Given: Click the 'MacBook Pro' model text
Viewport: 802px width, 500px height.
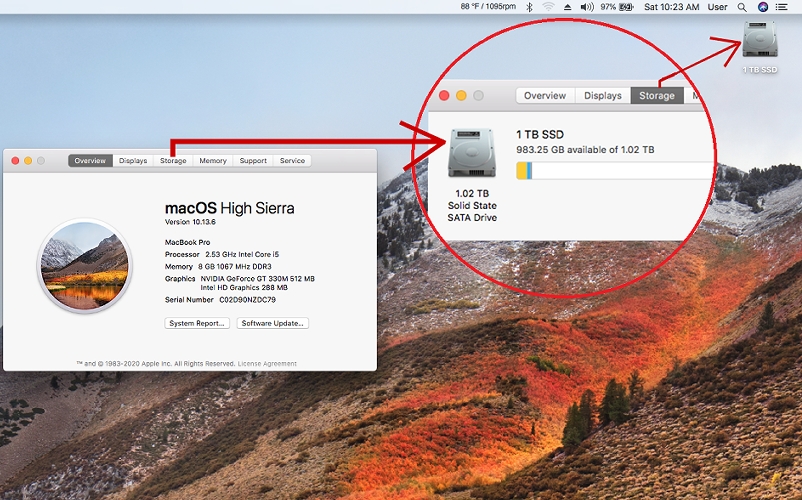Looking at the screenshot, I should click(x=187, y=242).
